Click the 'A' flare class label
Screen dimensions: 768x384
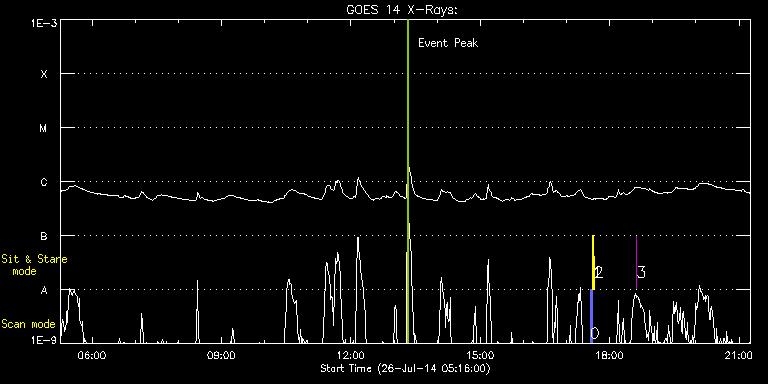(44, 290)
